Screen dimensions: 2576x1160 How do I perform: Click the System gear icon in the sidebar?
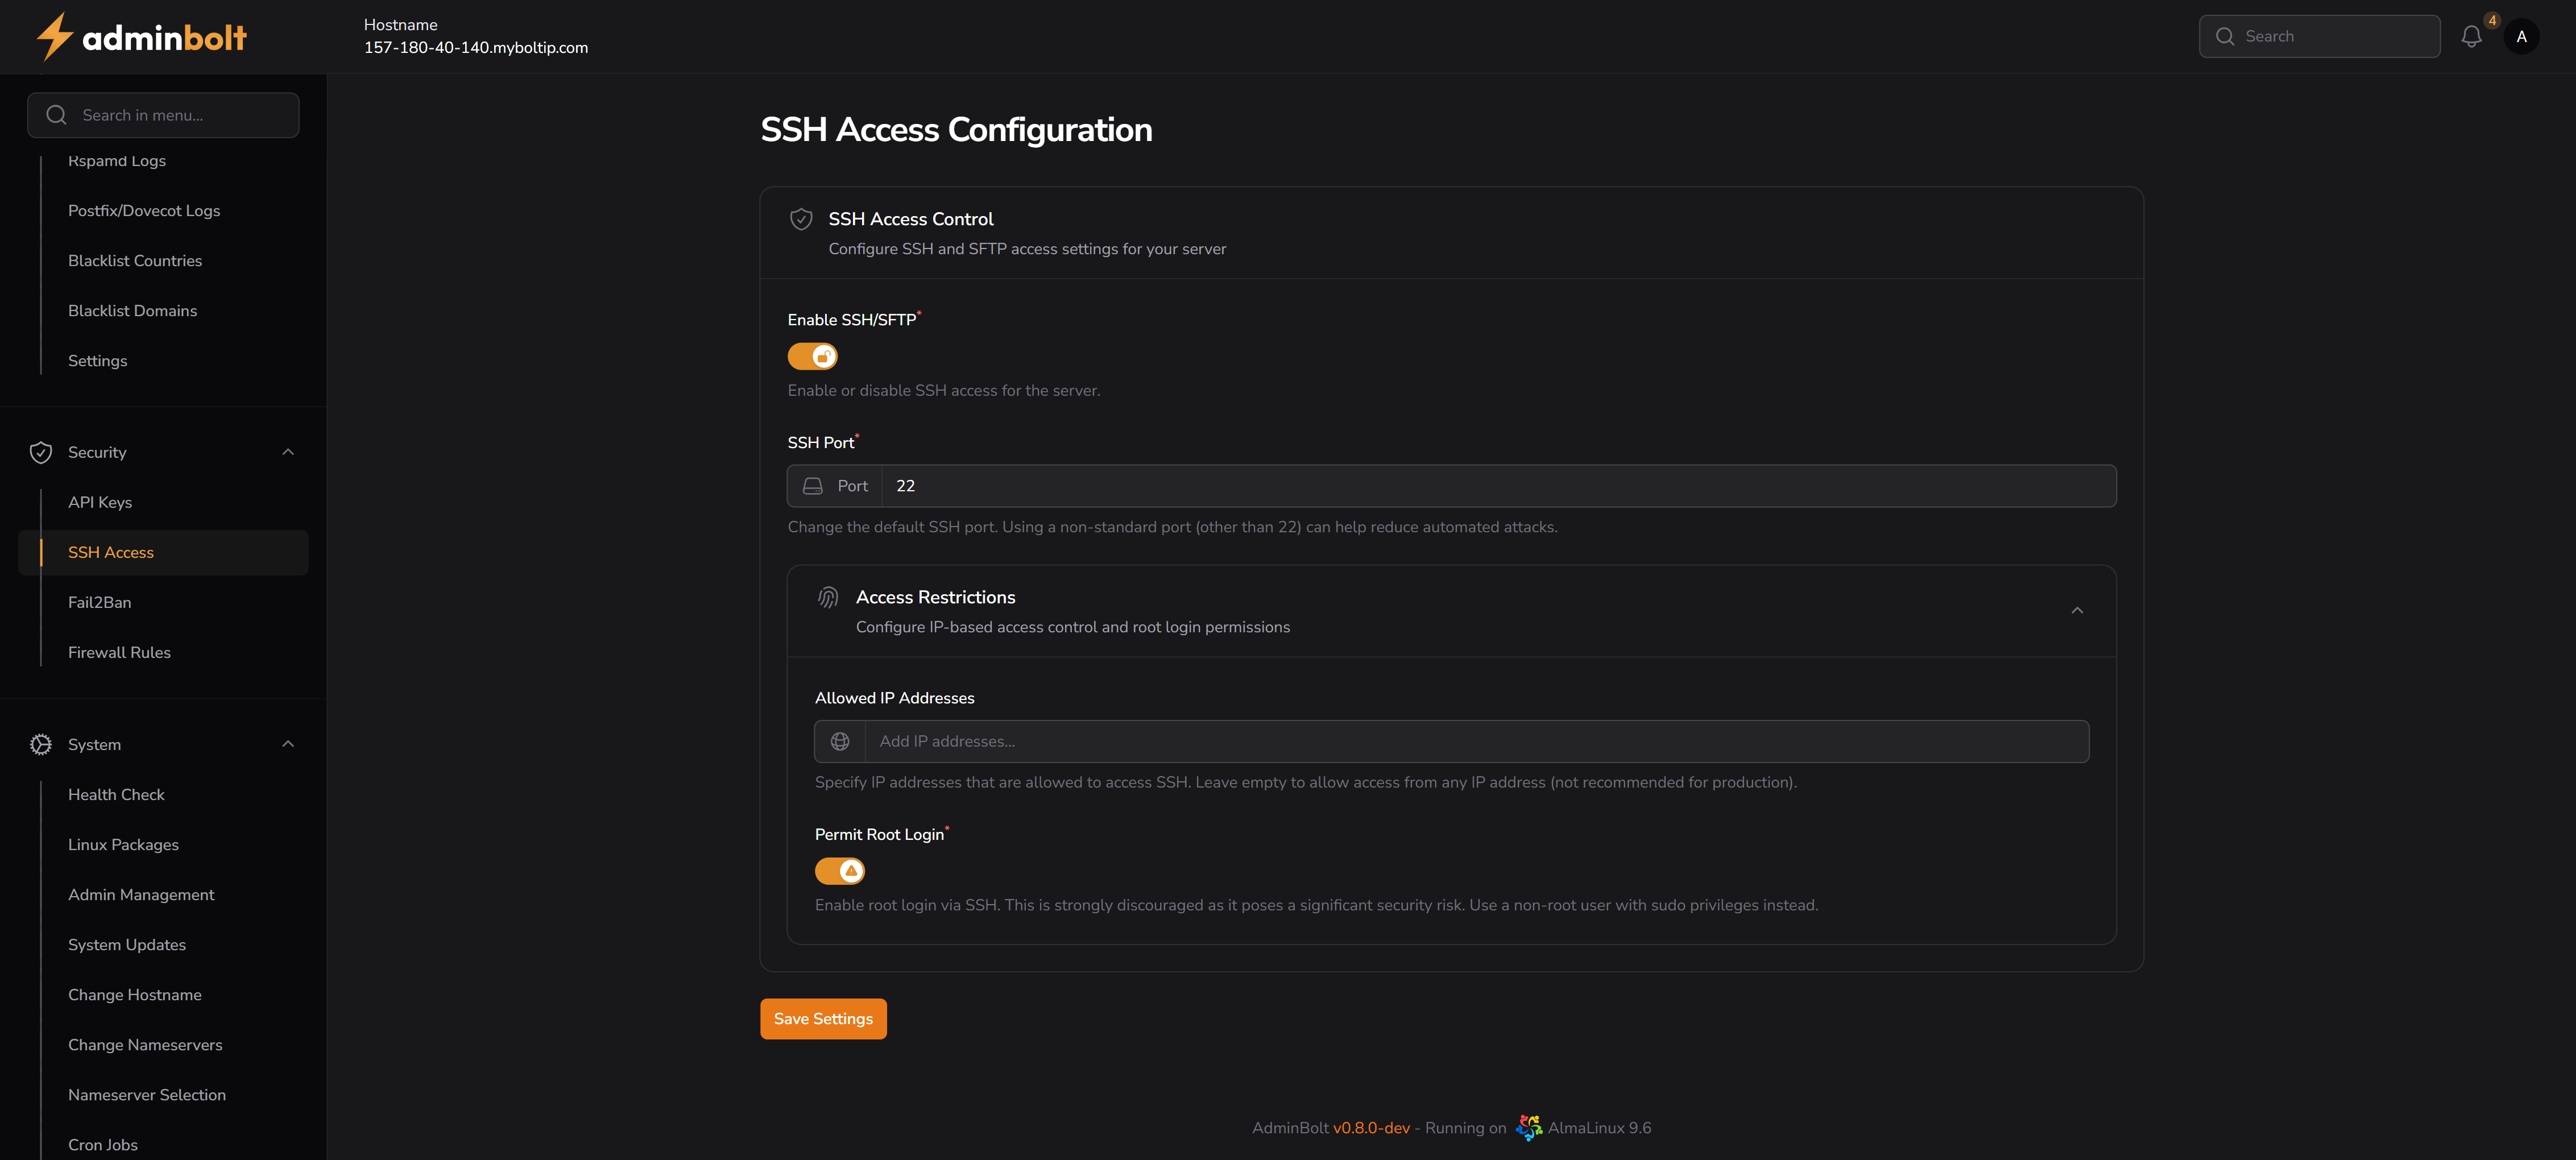point(40,744)
